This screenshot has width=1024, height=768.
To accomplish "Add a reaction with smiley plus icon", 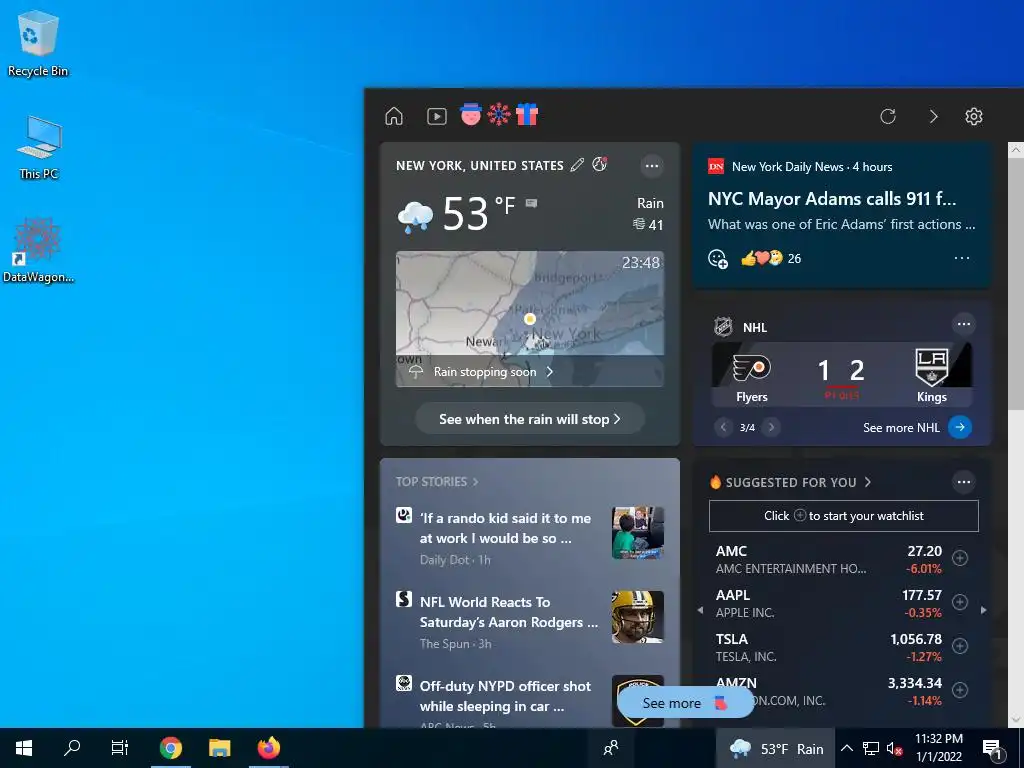I will pyautogui.click(x=718, y=259).
